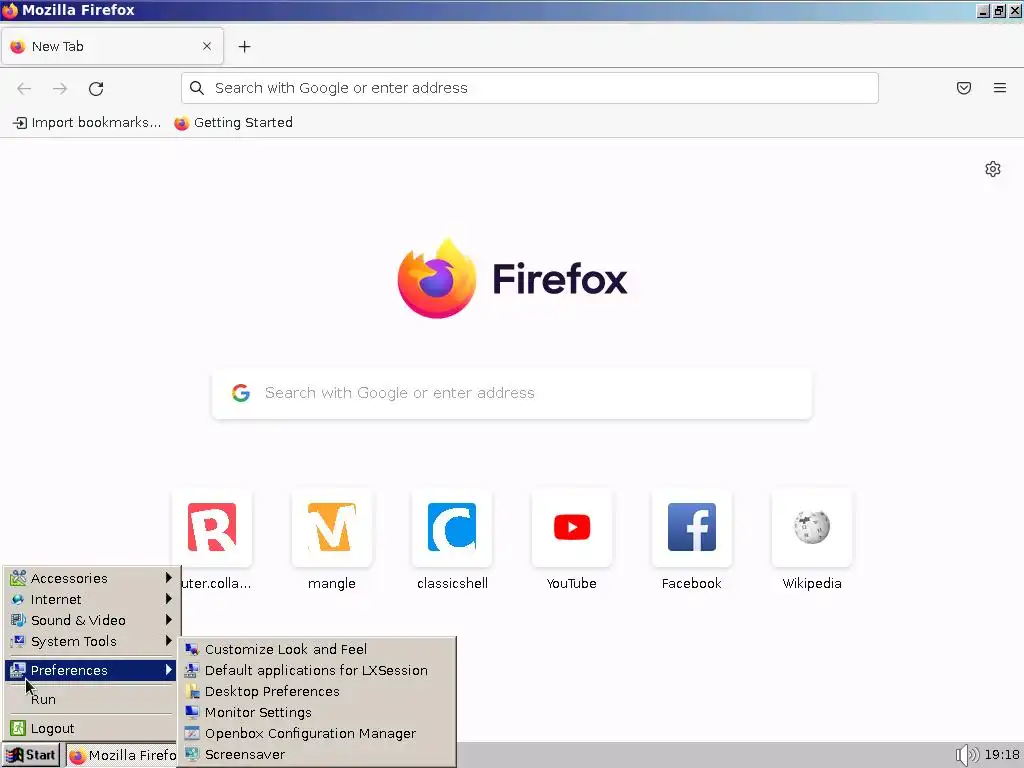Click the Preferences menu icon

(18, 670)
